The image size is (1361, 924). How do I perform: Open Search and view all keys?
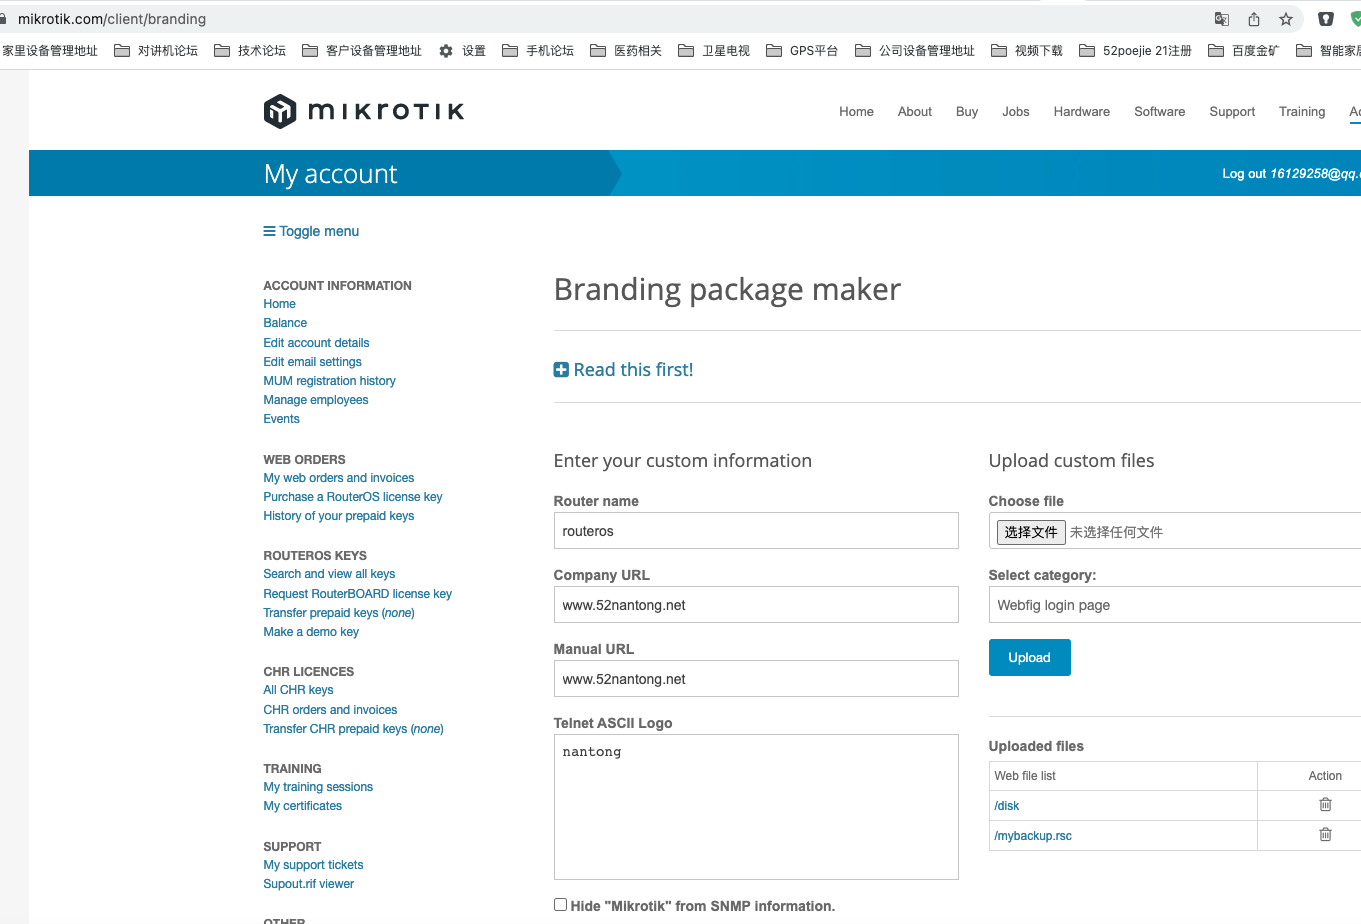329,574
